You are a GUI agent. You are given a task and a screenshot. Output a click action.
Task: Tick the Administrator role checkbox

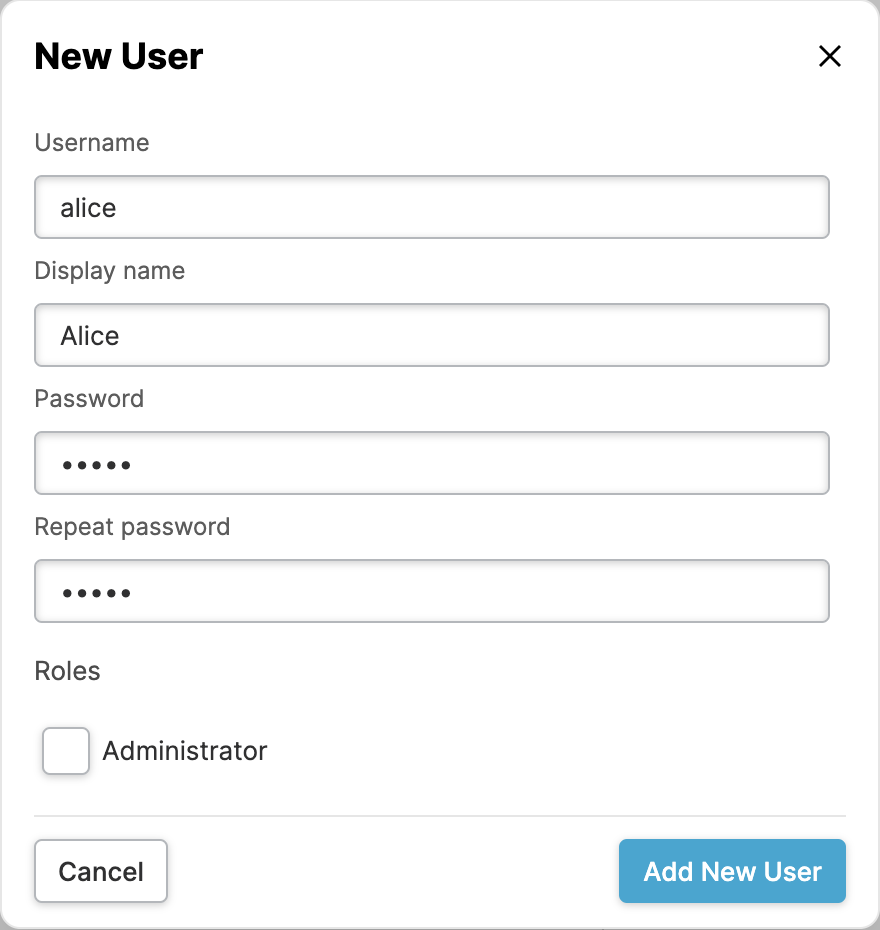[x=66, y=751]
